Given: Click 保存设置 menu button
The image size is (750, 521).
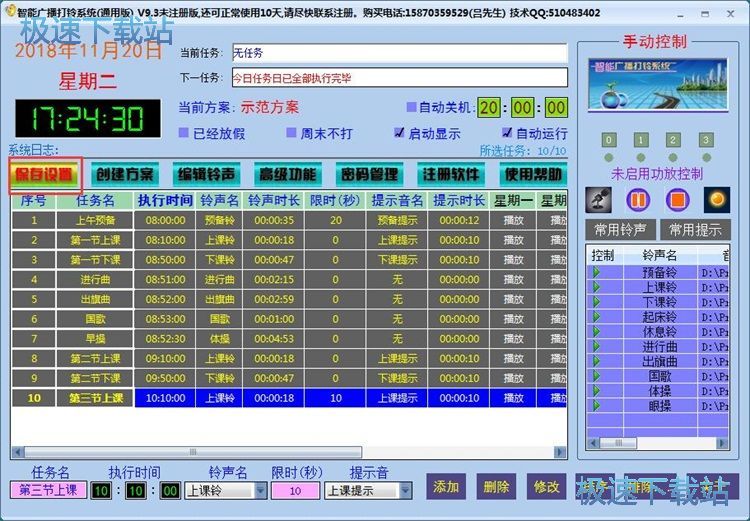Looking at the screenshot, I should point(45,175).
